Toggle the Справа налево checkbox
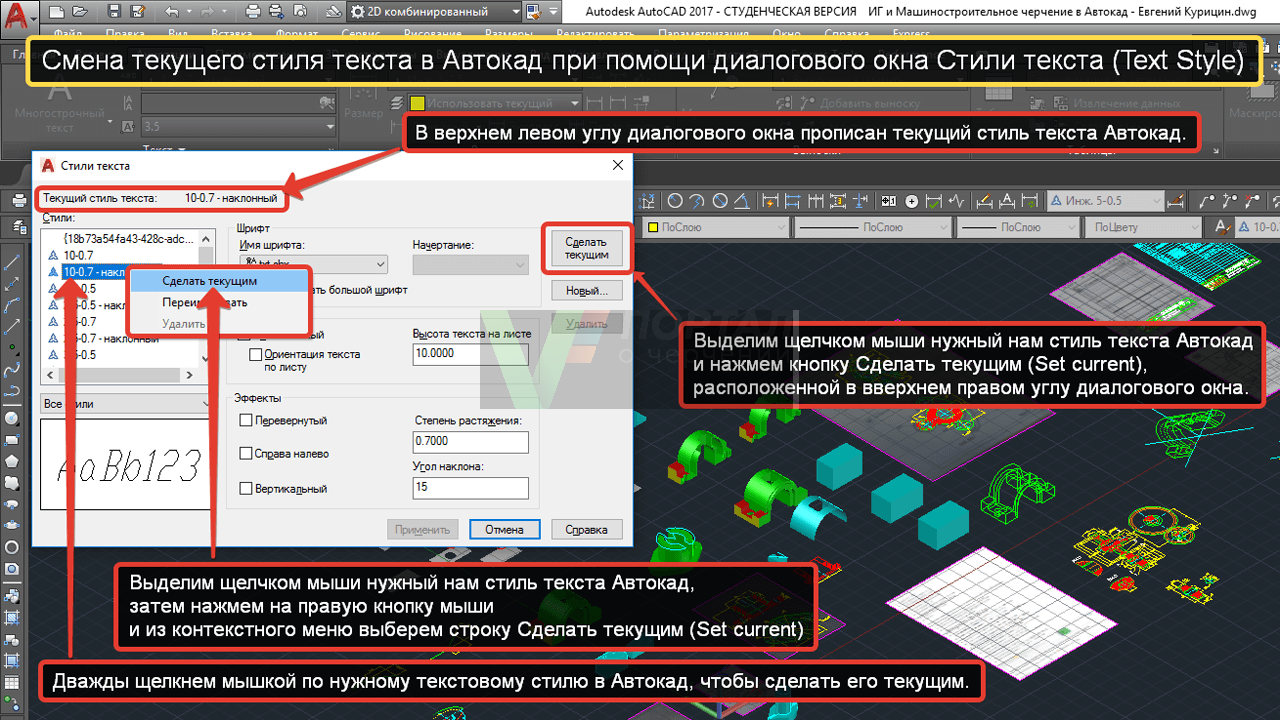 click(x=247, y=454)
